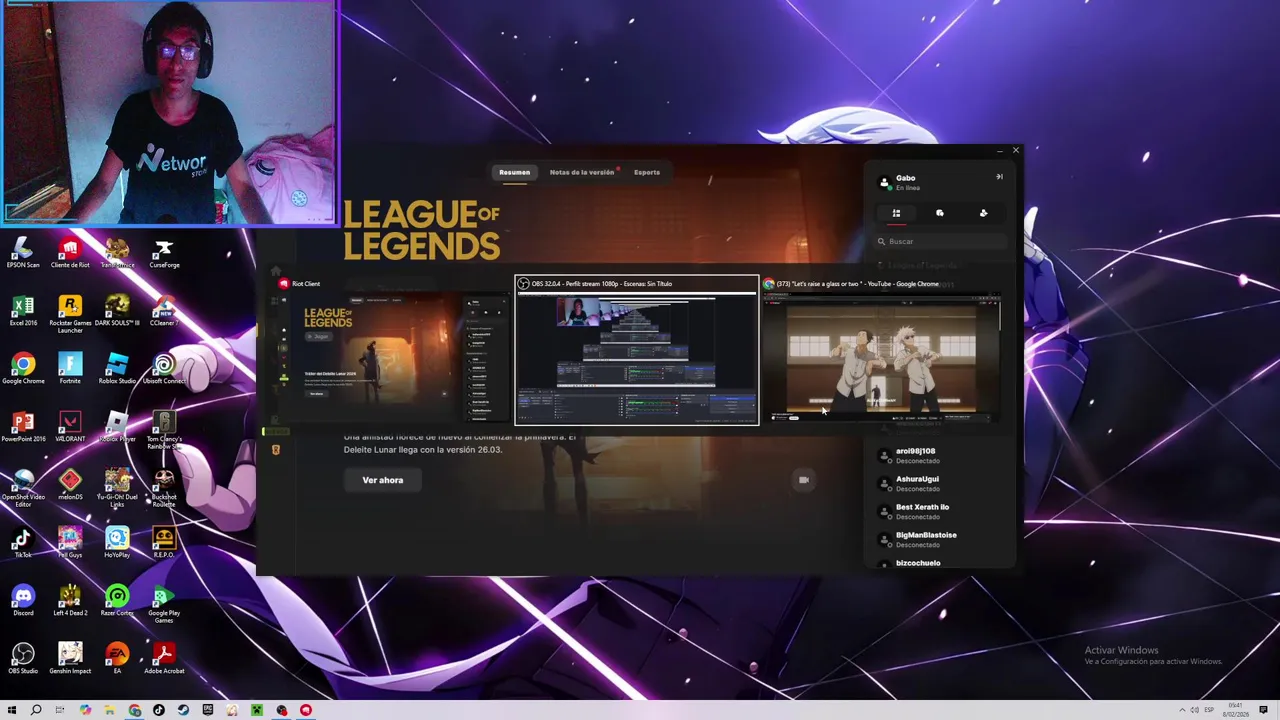Open Steam from the taskbar

(183, 710)
